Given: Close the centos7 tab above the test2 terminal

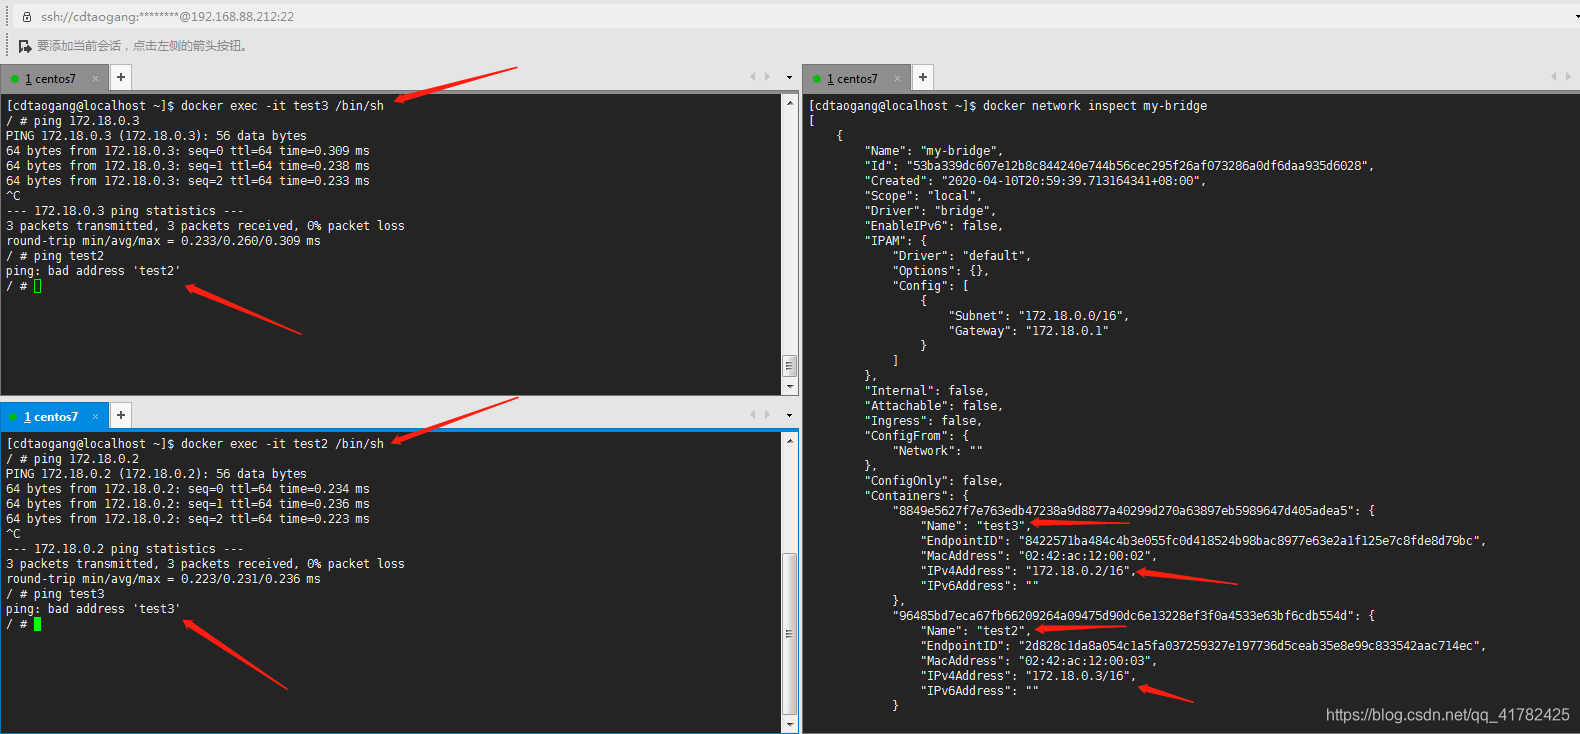Looking at the screenshot, I should click(x=95, y=416).
